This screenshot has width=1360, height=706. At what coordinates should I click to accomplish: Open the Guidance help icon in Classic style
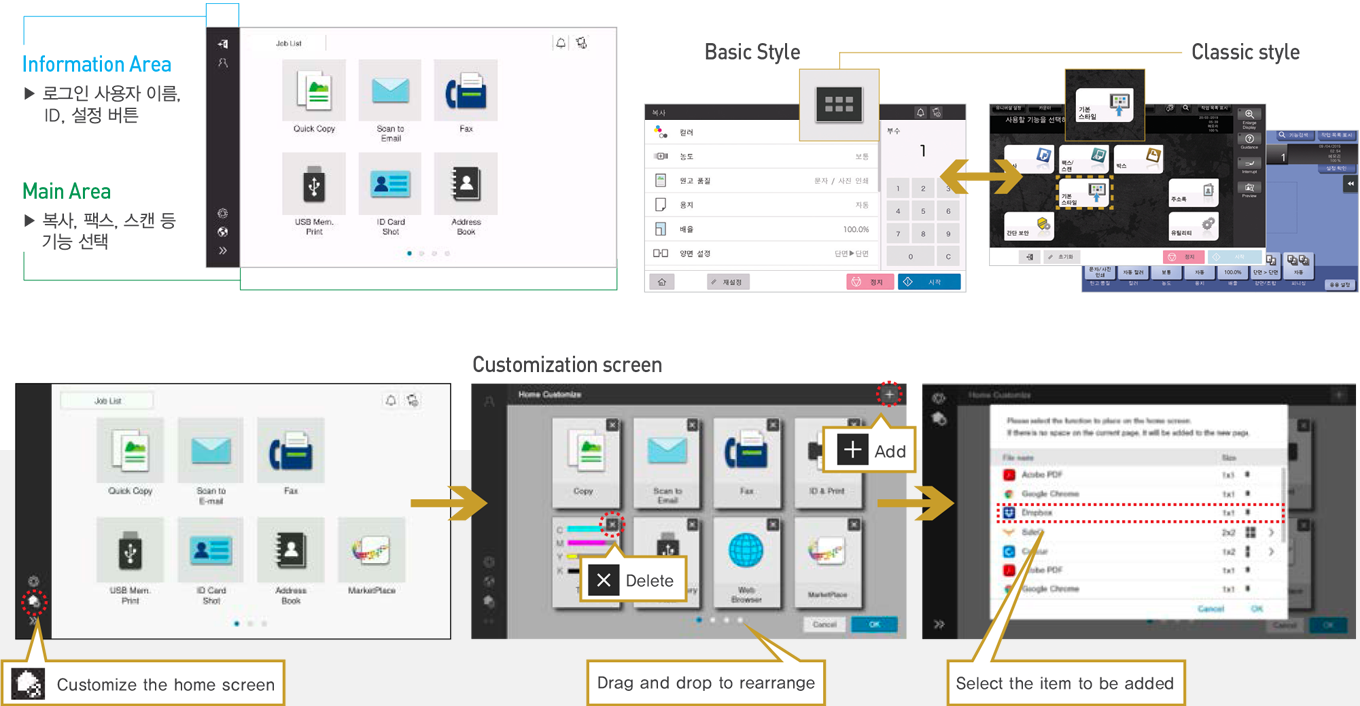(1249, 142)
